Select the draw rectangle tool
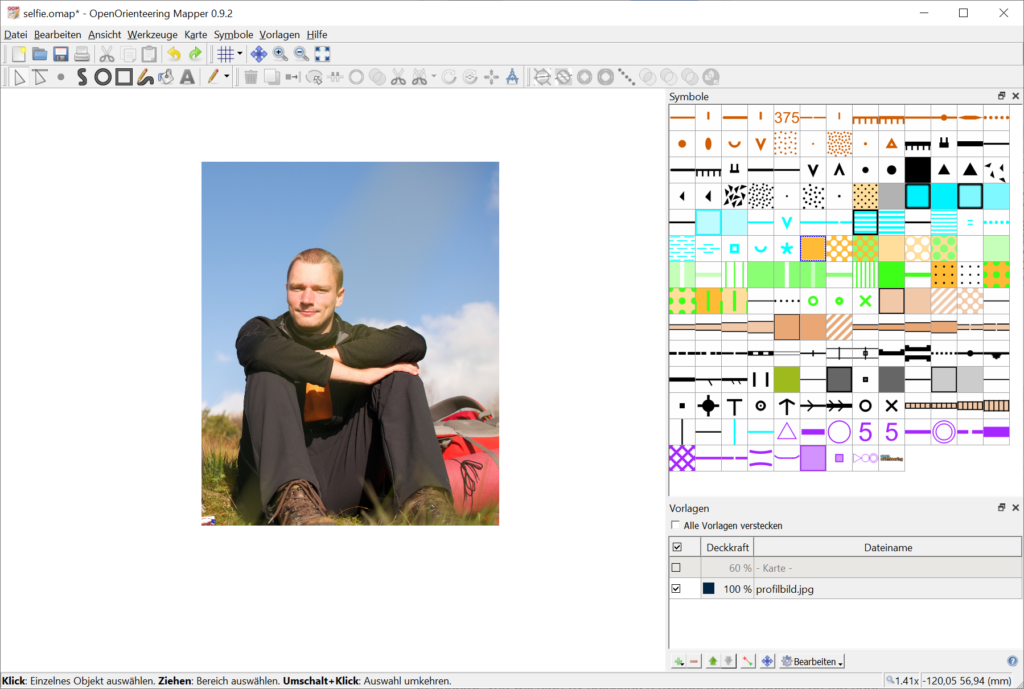 click(124, 77)
